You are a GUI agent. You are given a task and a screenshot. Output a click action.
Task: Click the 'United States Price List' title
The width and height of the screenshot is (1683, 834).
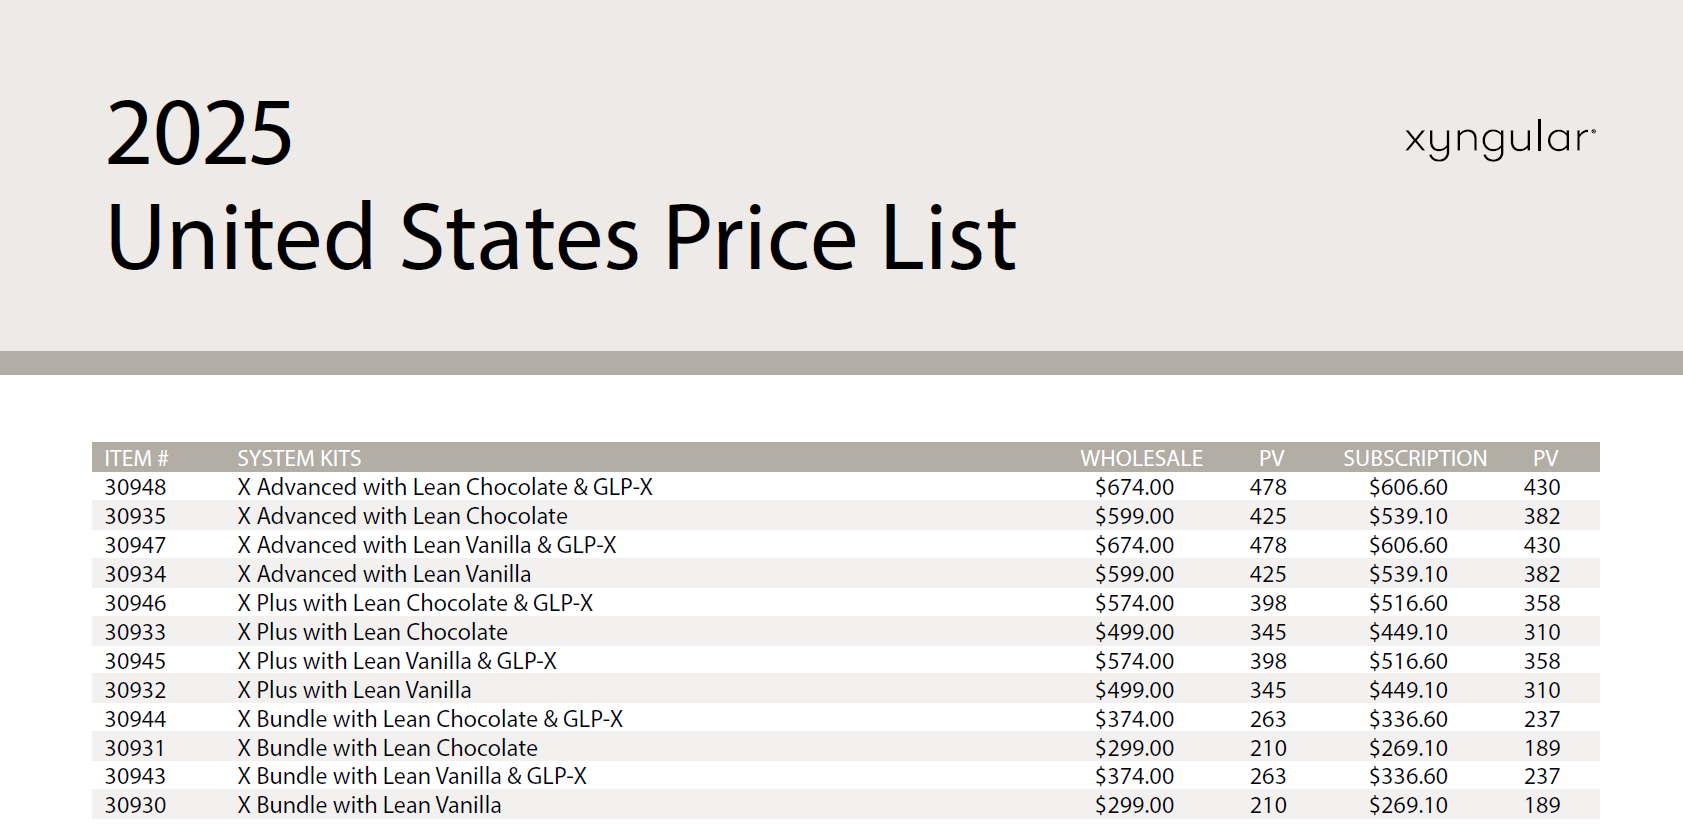pyautogui.click(x=561, y=237)
